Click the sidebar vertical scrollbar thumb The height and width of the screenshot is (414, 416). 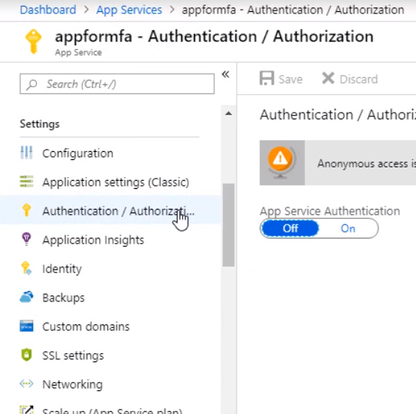[x=228, y=225]
